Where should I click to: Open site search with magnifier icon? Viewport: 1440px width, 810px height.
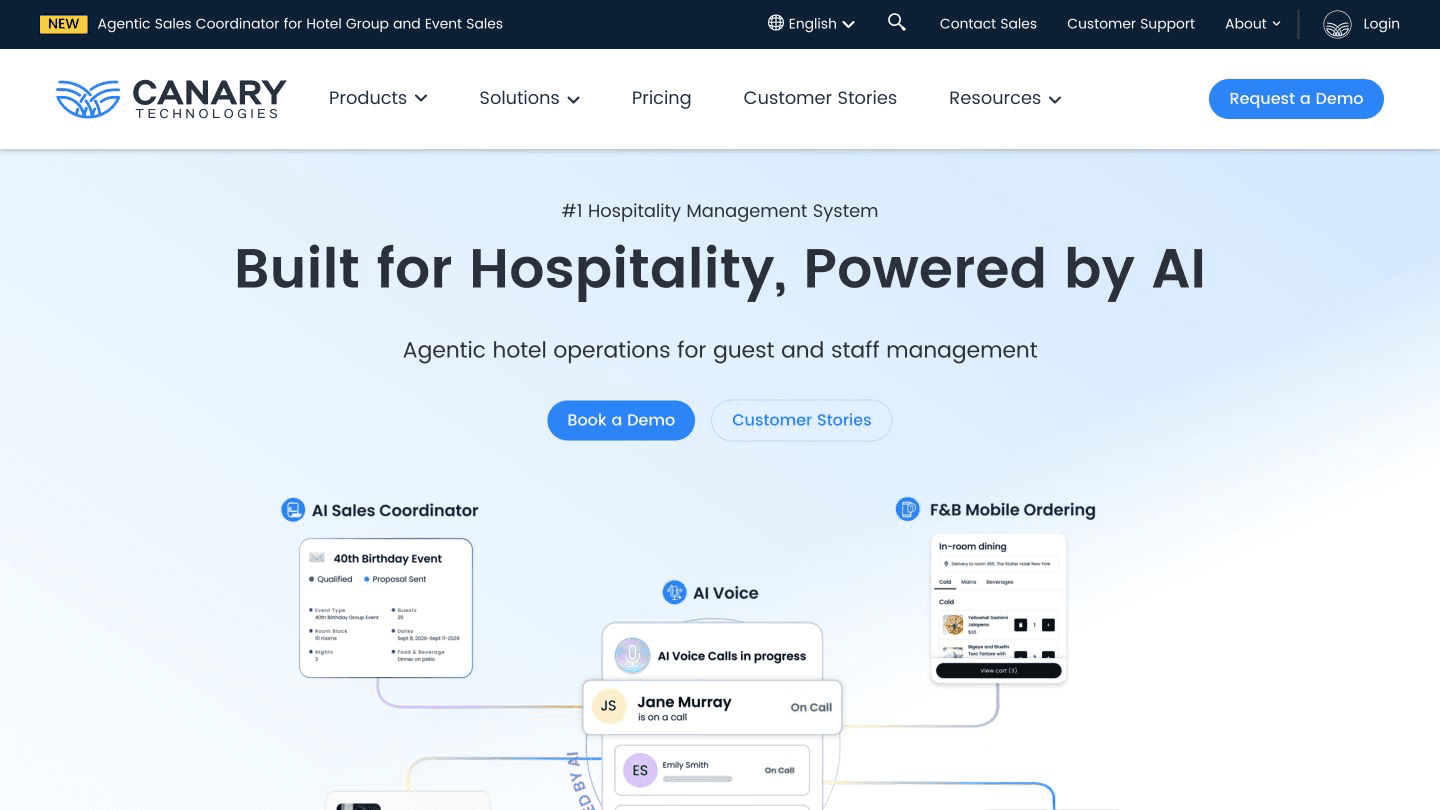pyautogui.click(x=897, y=22)
